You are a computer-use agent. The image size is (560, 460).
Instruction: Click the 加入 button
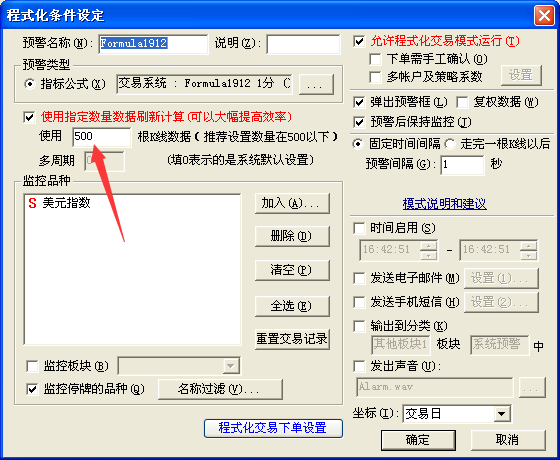292,203
